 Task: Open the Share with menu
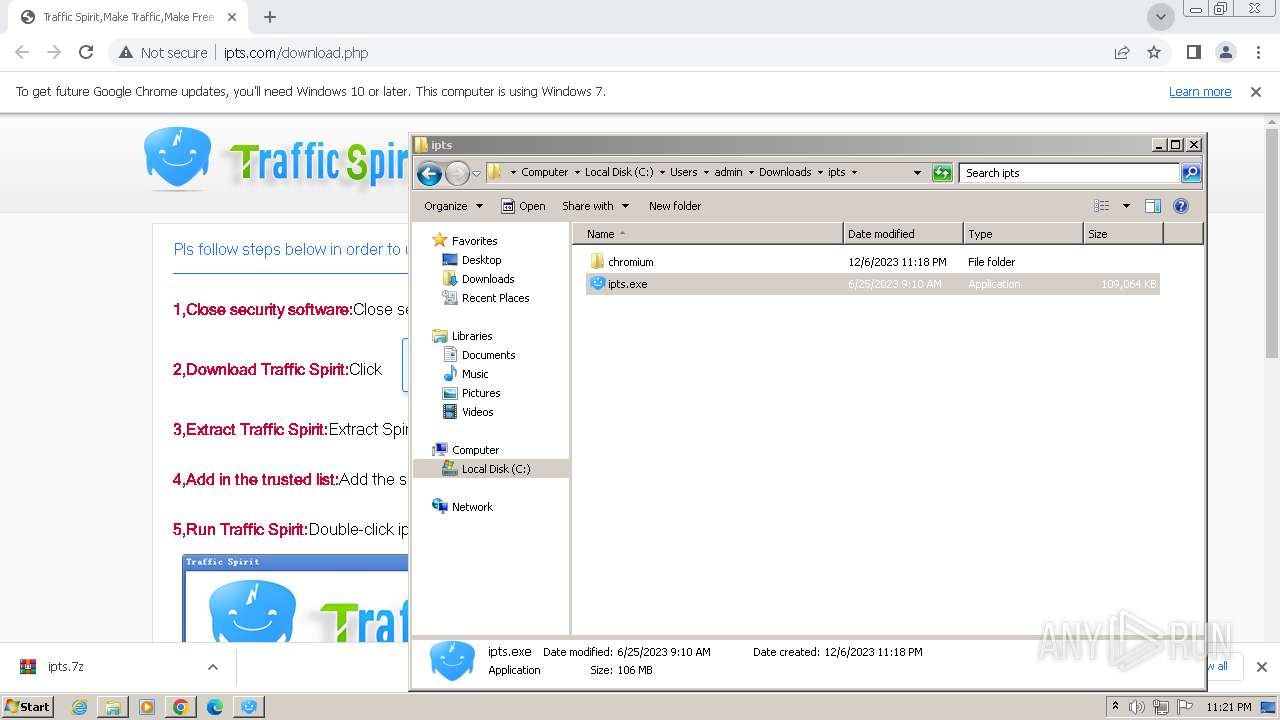(x=595, y=206)
